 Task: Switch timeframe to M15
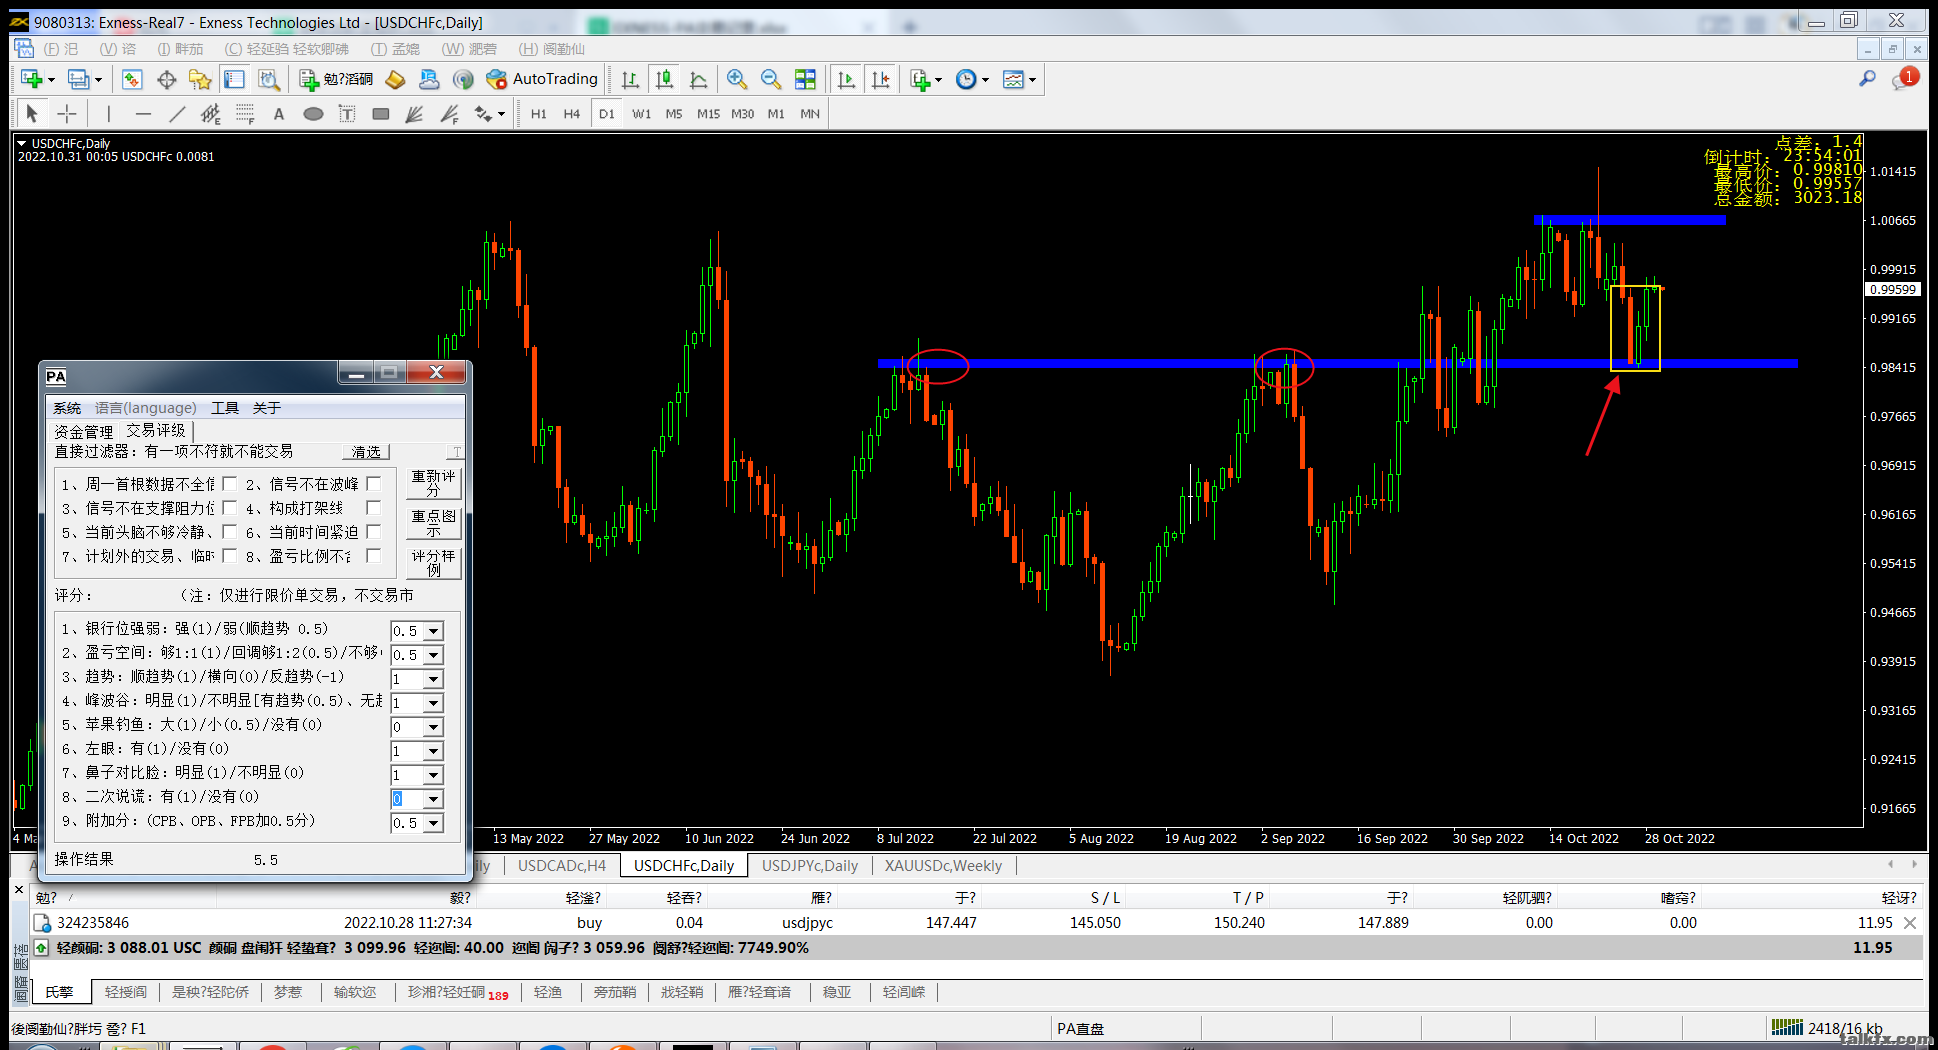pyautogui.click(x=708, y=114)
